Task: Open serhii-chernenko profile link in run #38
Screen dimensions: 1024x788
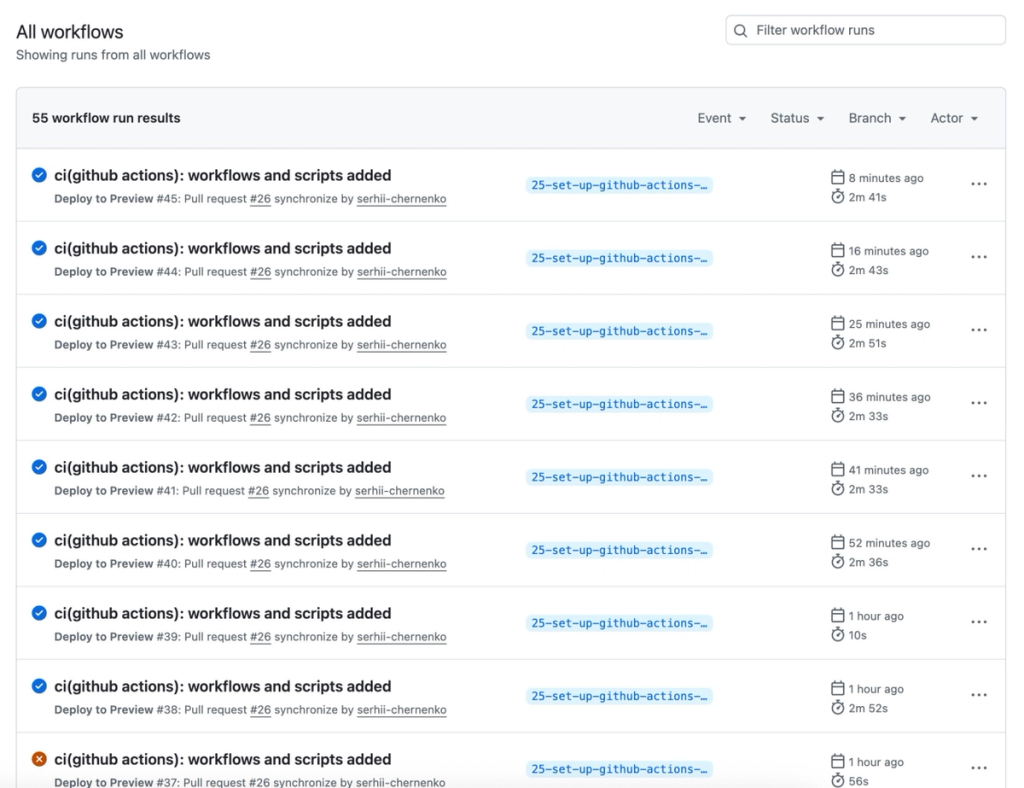Action: click(402, 710)
